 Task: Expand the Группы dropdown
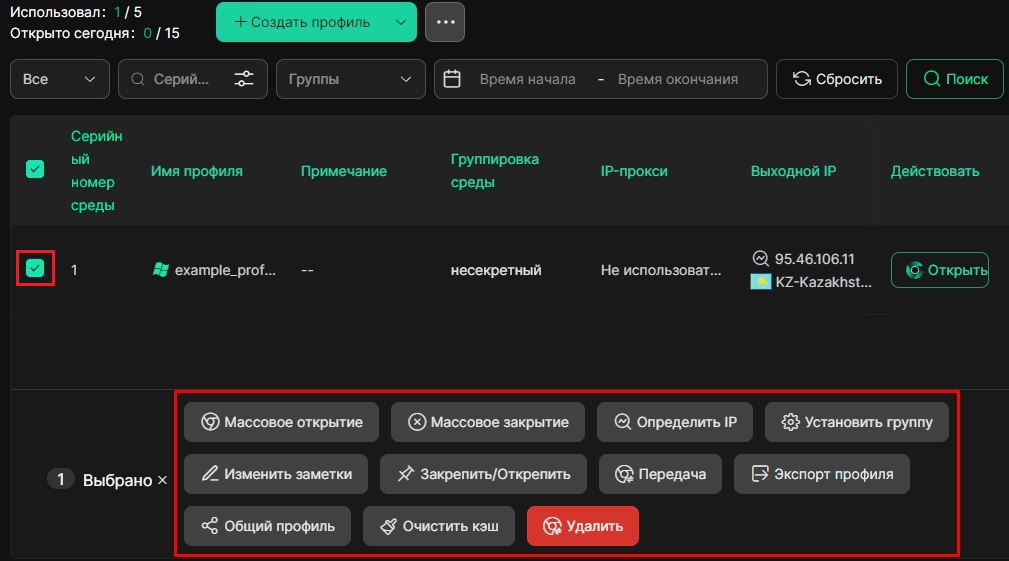click(350, 79)
